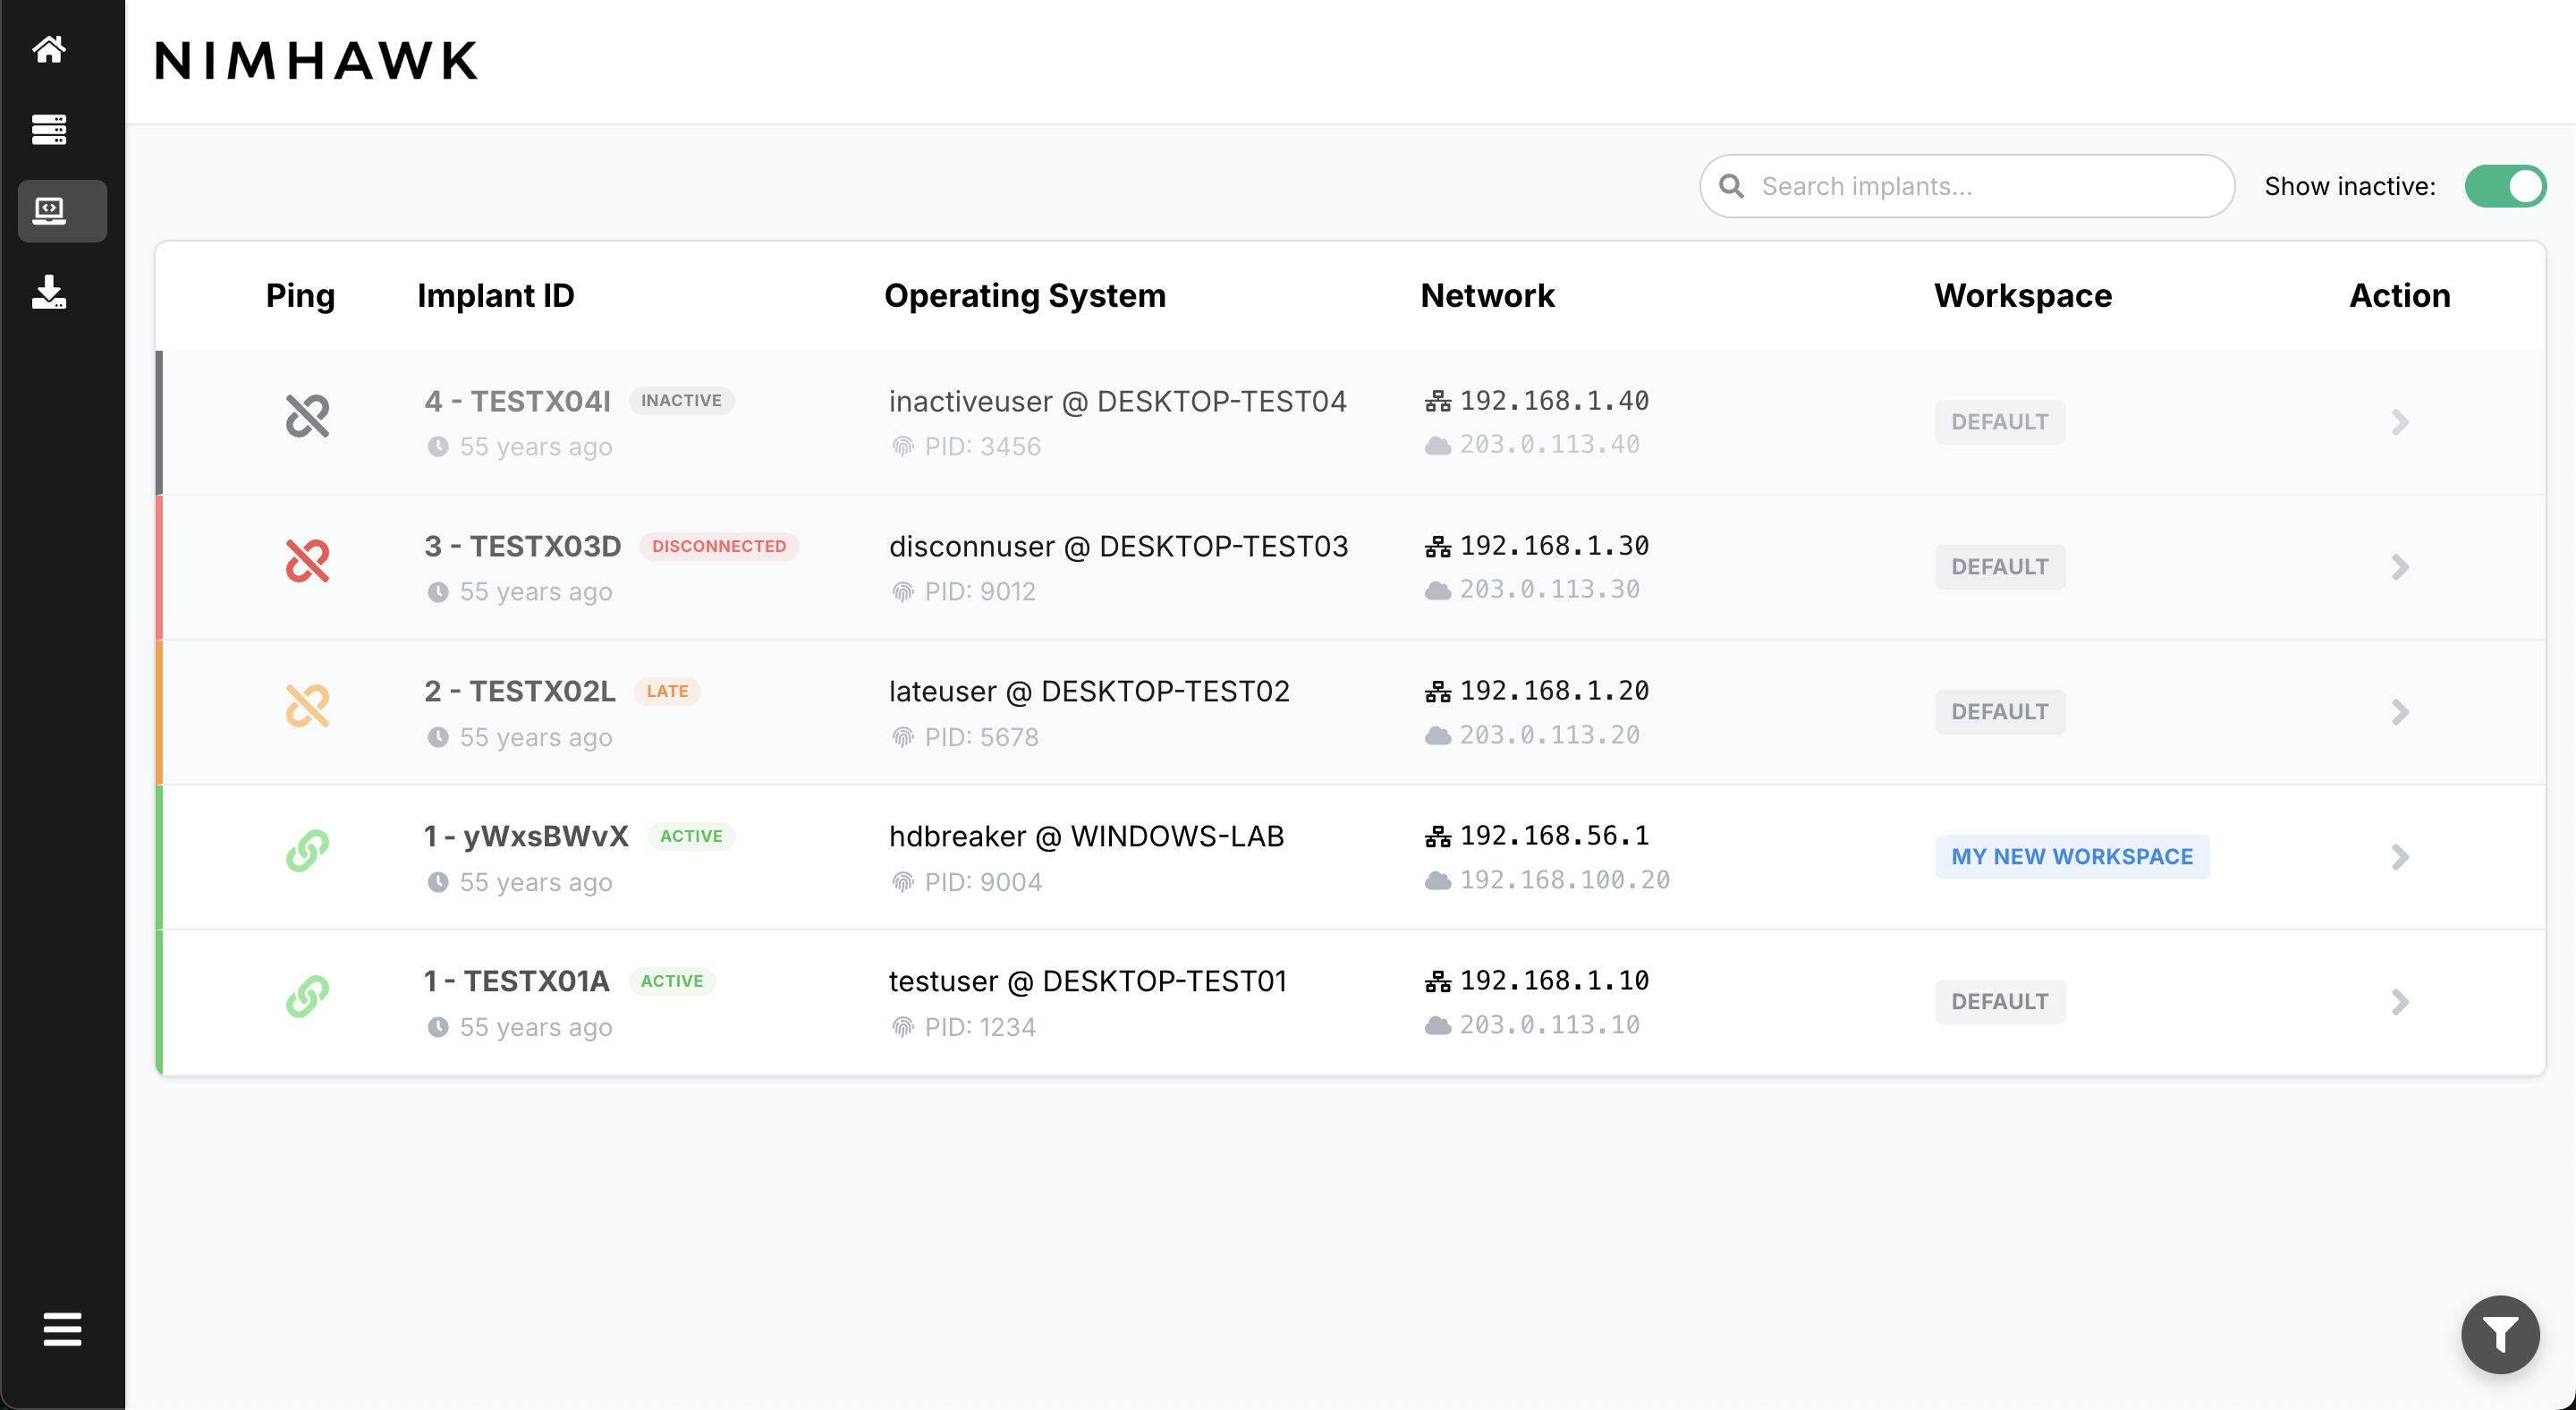Click the search magnifier icon
The width and height of the screenshot is (2576, 1410).
(x=1731, y=186)
